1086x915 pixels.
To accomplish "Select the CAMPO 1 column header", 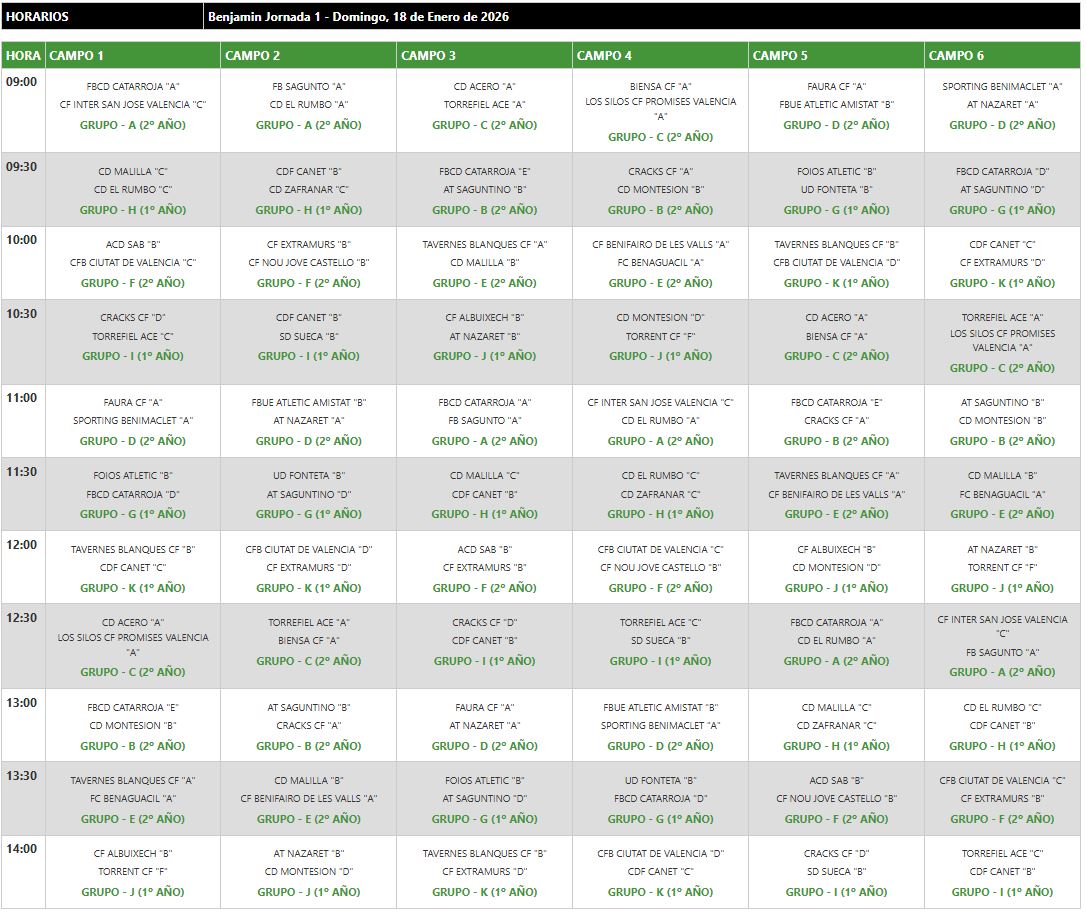I will 76,56.
